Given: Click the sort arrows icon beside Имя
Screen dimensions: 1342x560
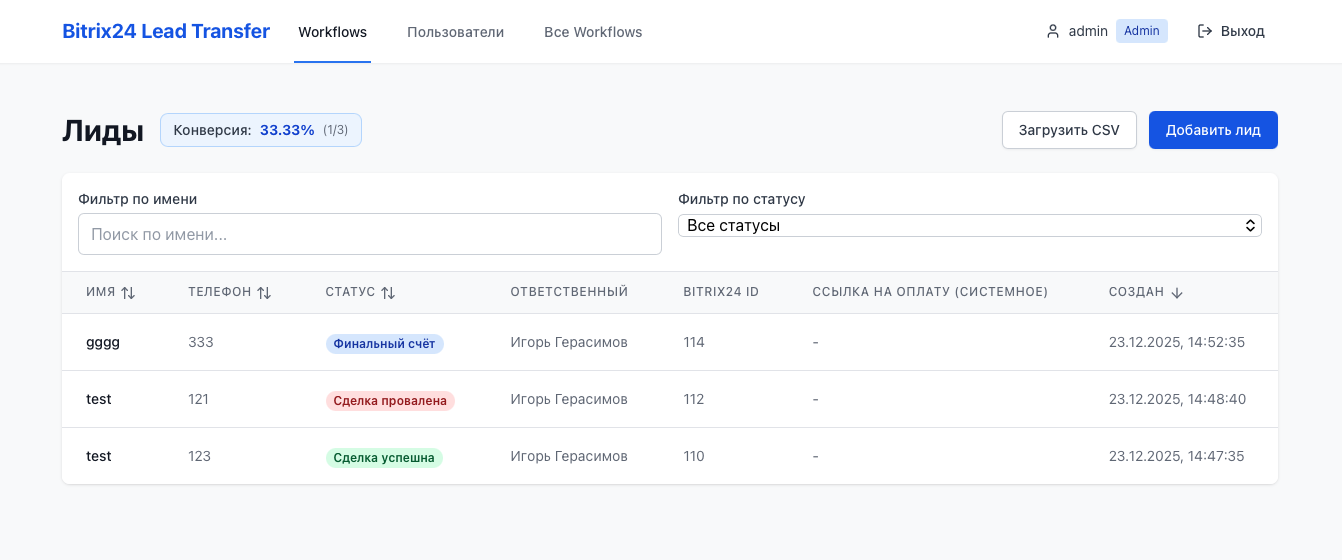Looking at the screenshot, I should pyautogui.click(x=128, y=293).
